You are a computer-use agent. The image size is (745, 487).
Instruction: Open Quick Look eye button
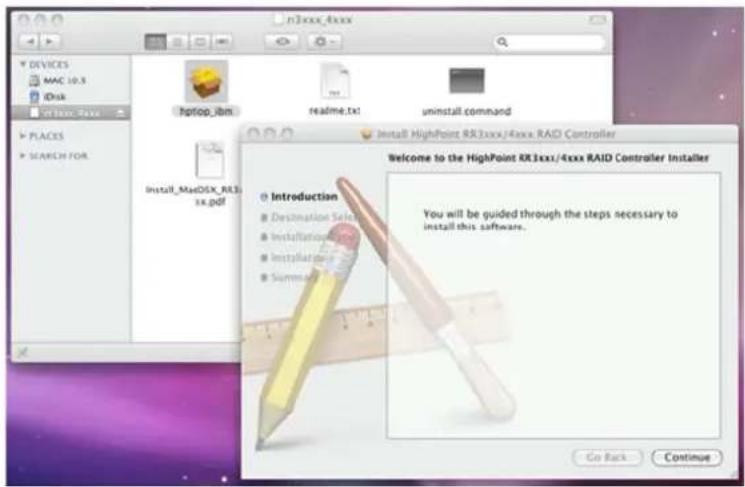click(282, 42)
